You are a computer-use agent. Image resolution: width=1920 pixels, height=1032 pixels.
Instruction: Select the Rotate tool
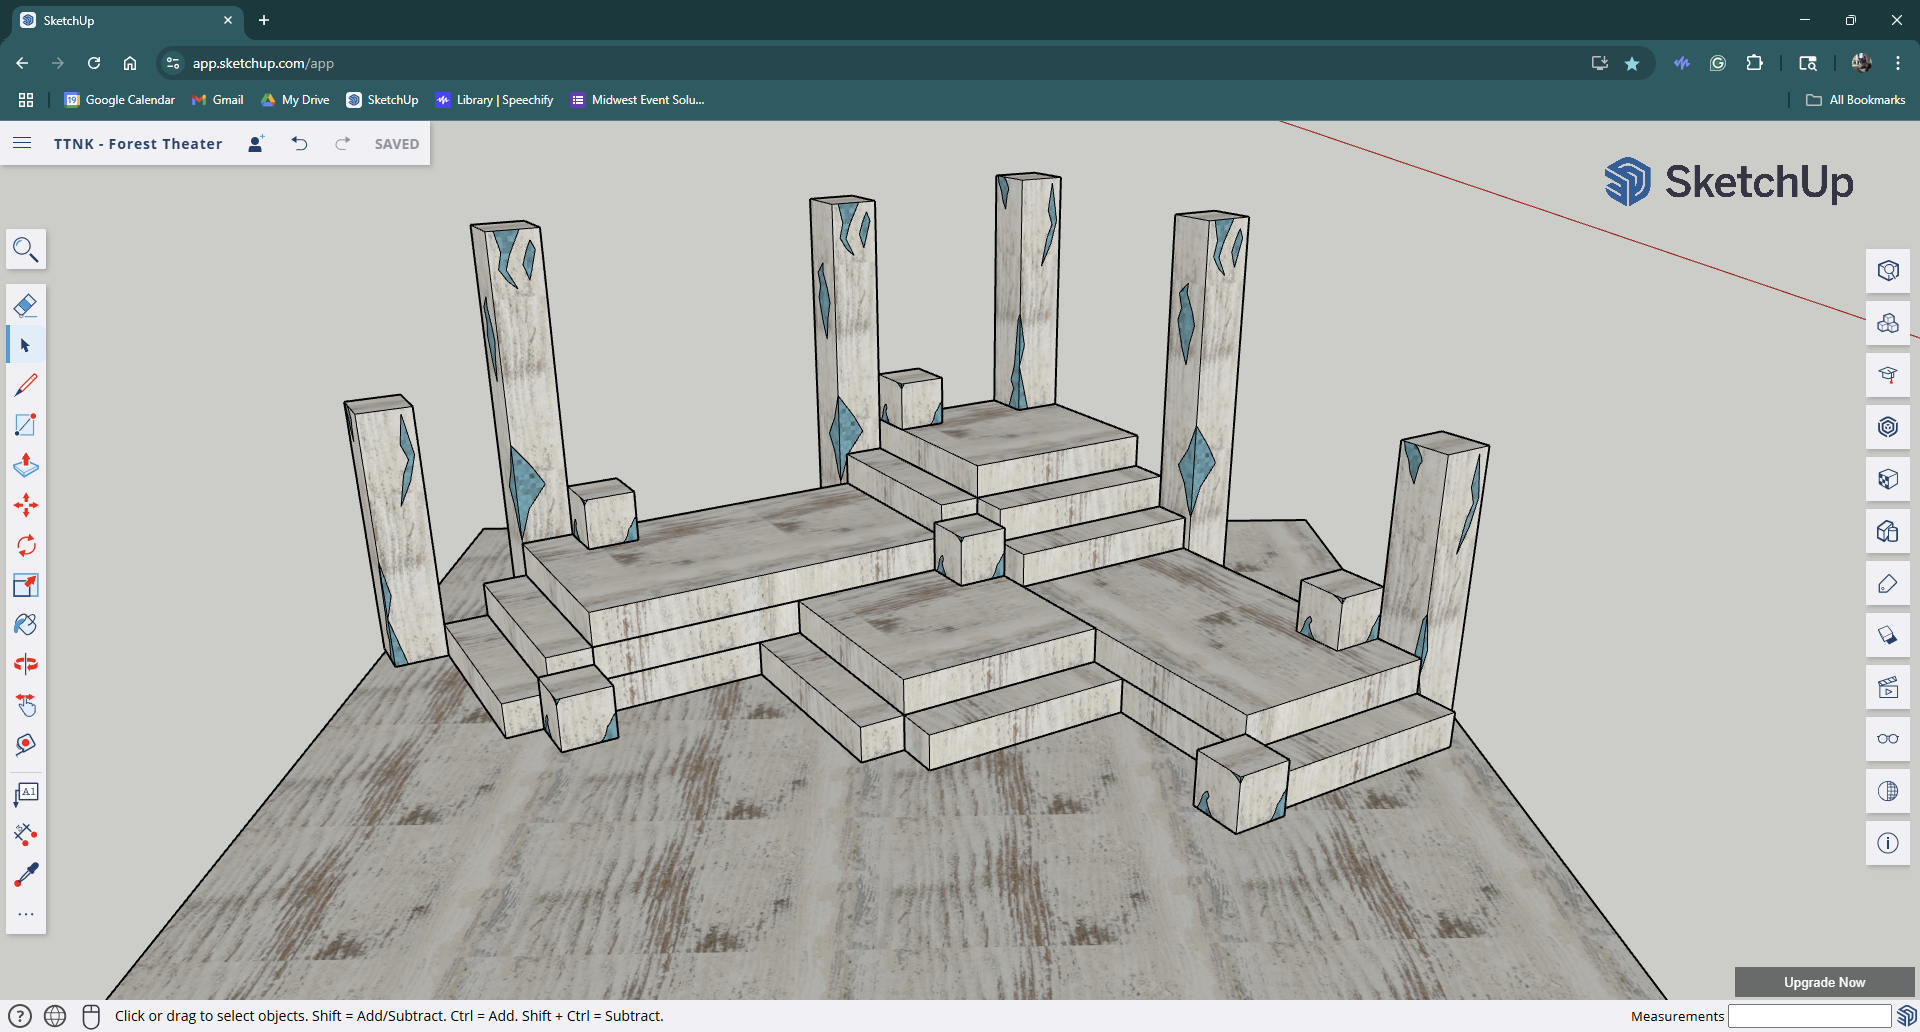click(26, 545)
